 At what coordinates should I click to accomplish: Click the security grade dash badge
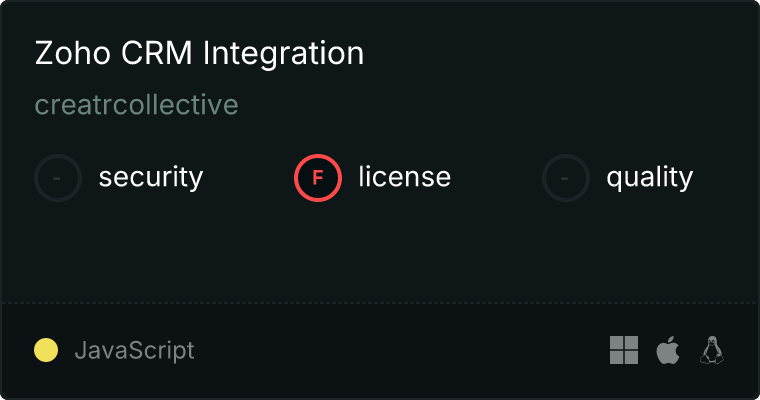58,178
